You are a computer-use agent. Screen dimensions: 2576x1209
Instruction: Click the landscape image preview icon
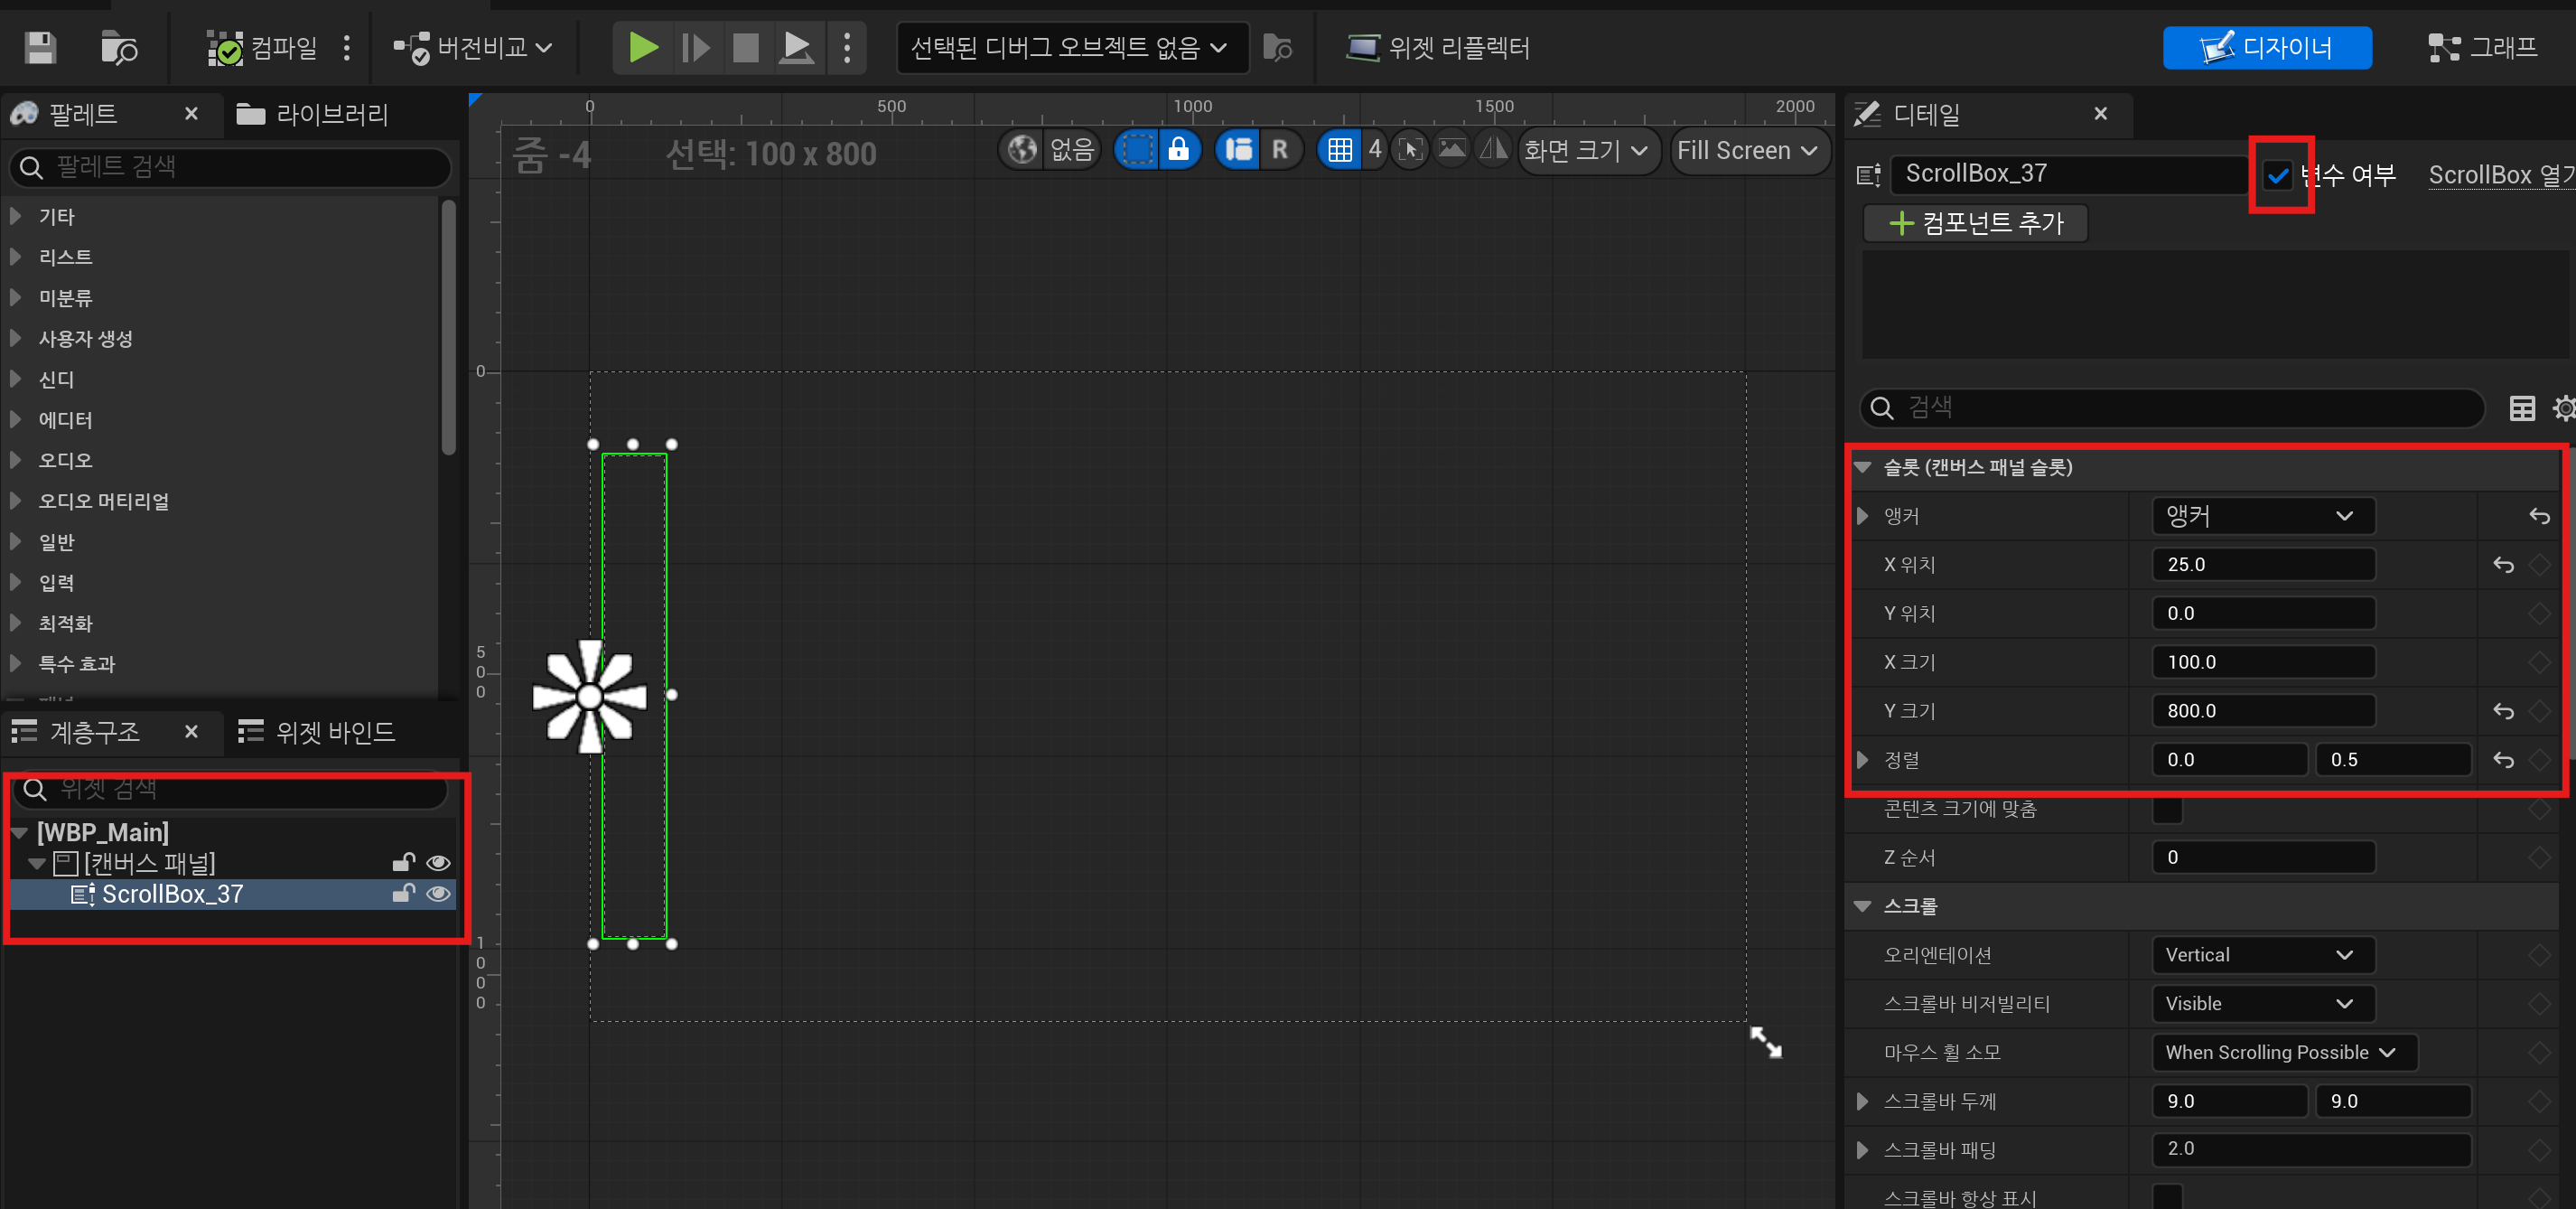click(x=1452, y=150)
